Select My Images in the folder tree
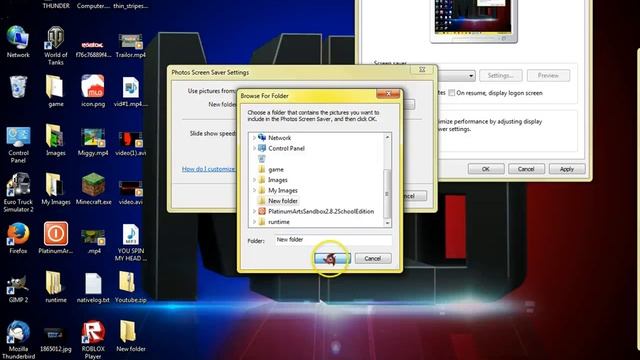640x360 pixels. pyautogui.click(x=282, y=190)
